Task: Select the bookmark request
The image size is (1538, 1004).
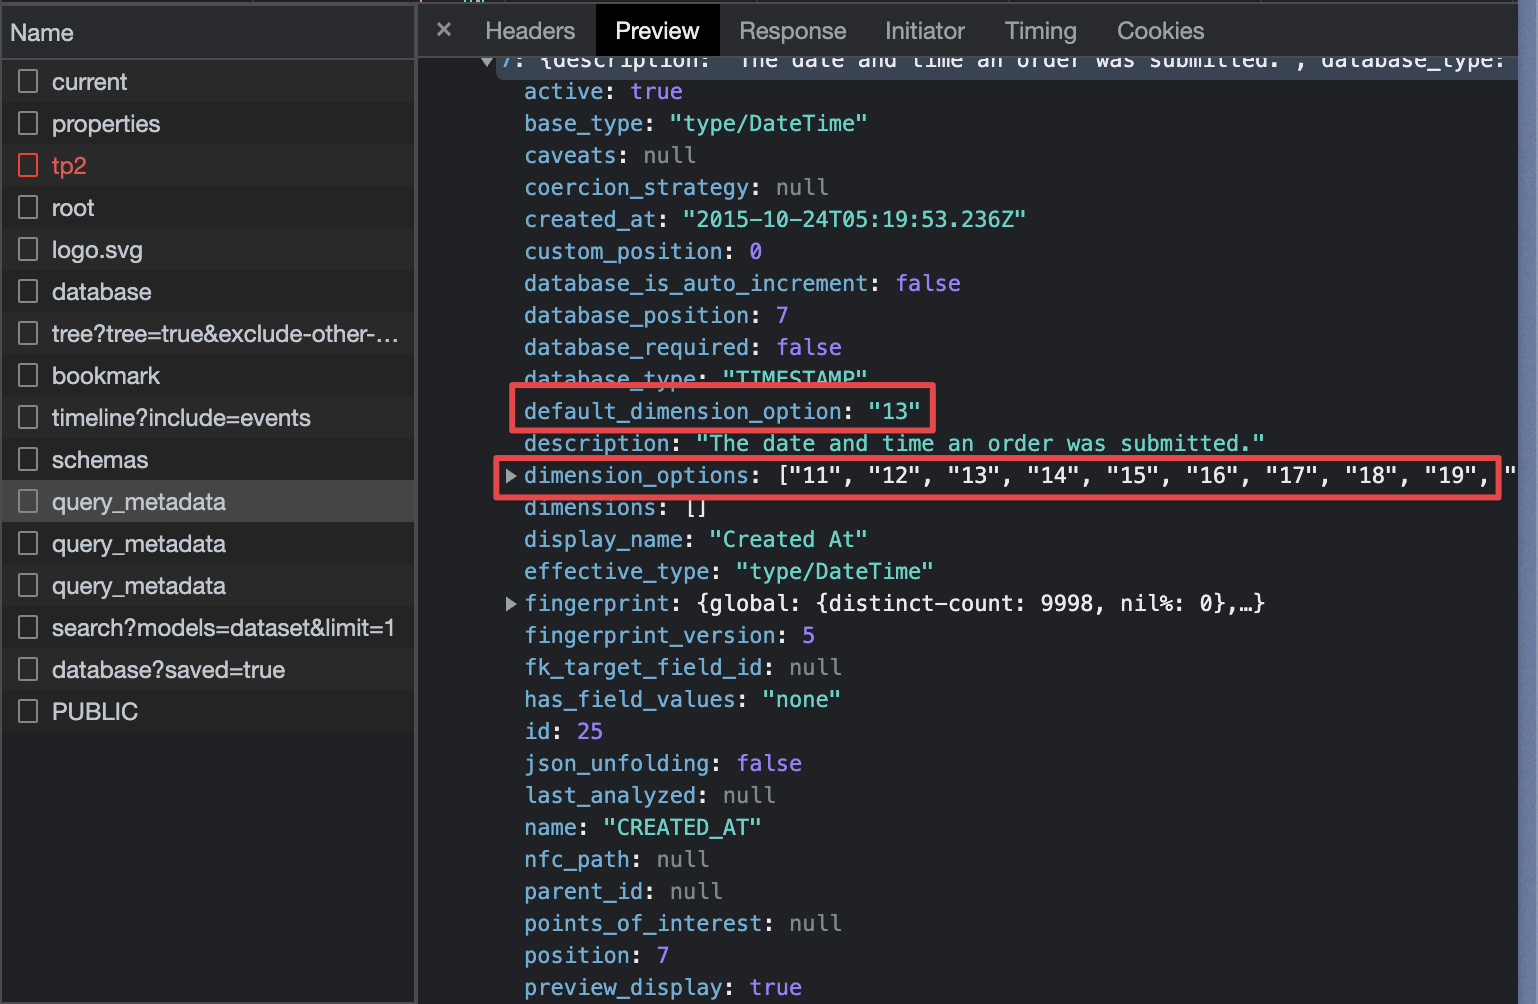Action: tap(105, 375)
